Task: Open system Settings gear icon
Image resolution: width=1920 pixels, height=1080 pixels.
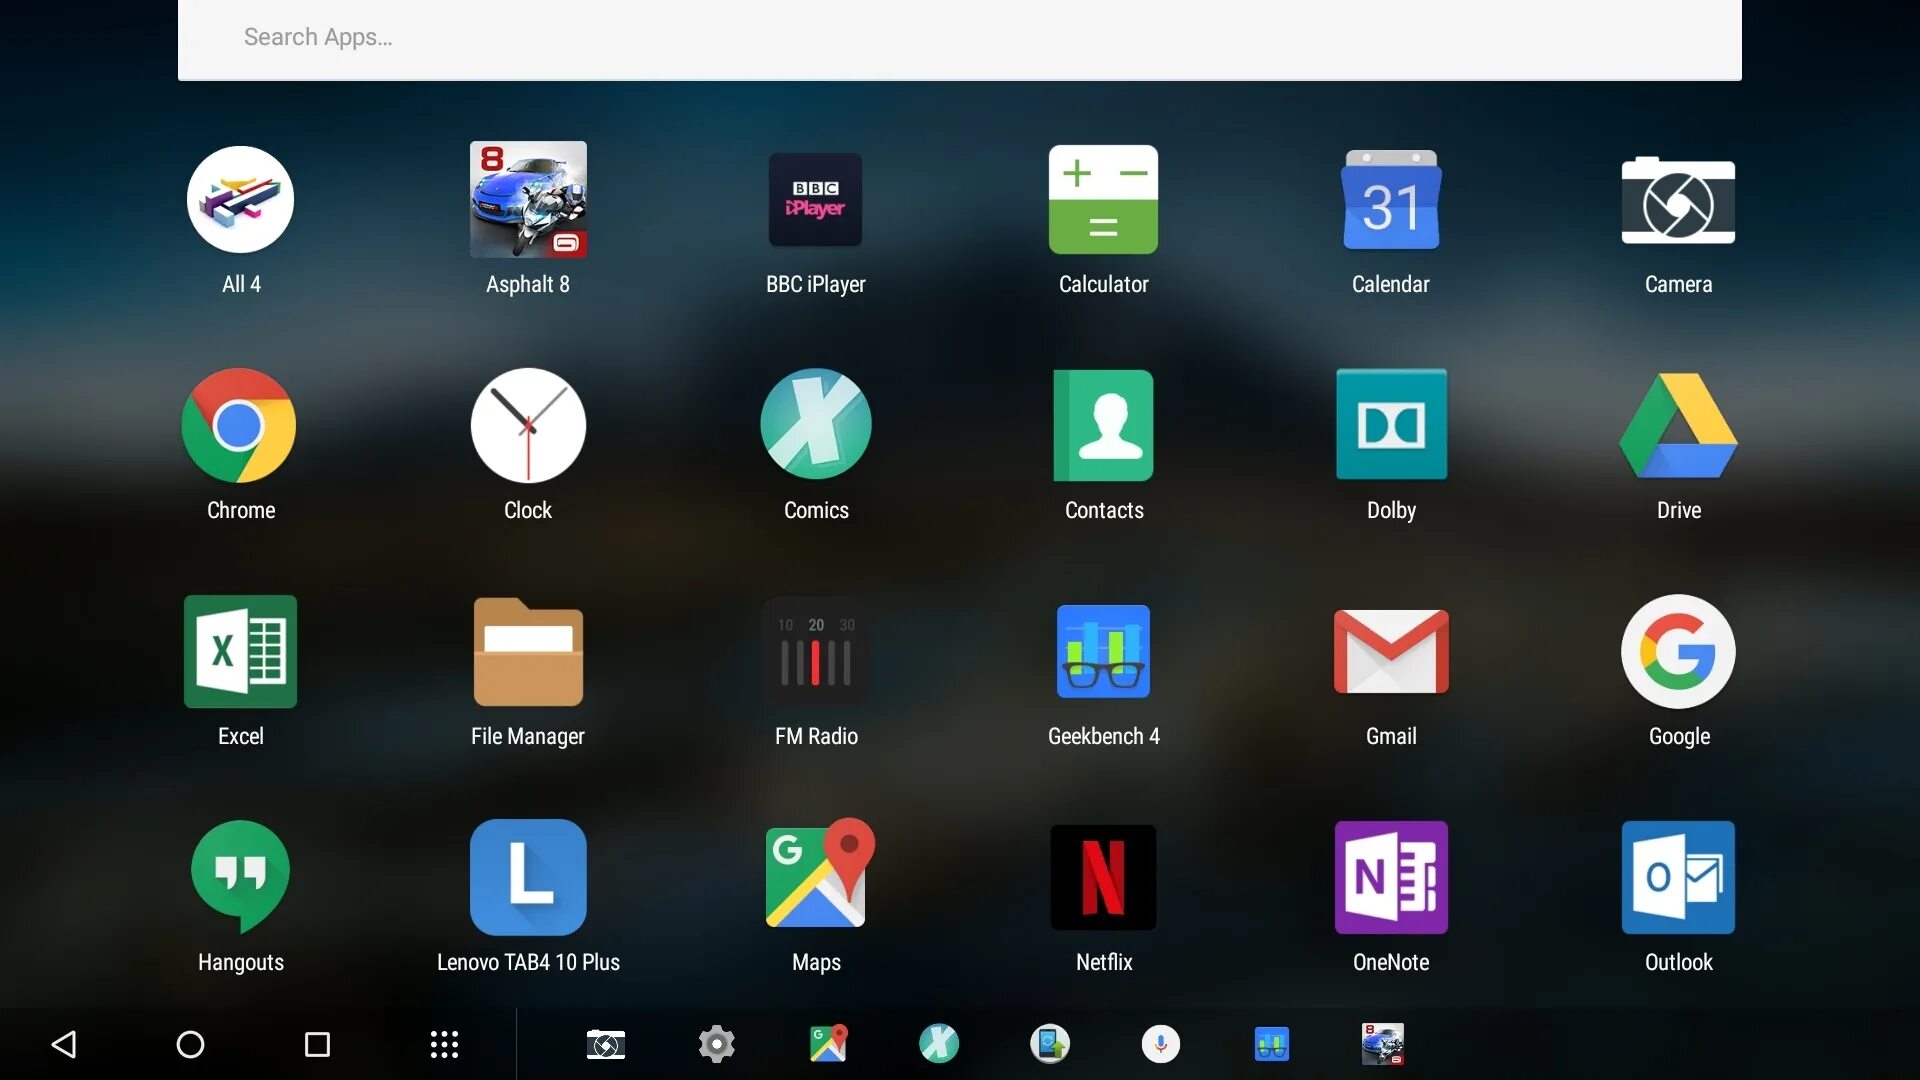Action: click(716, 1043)
